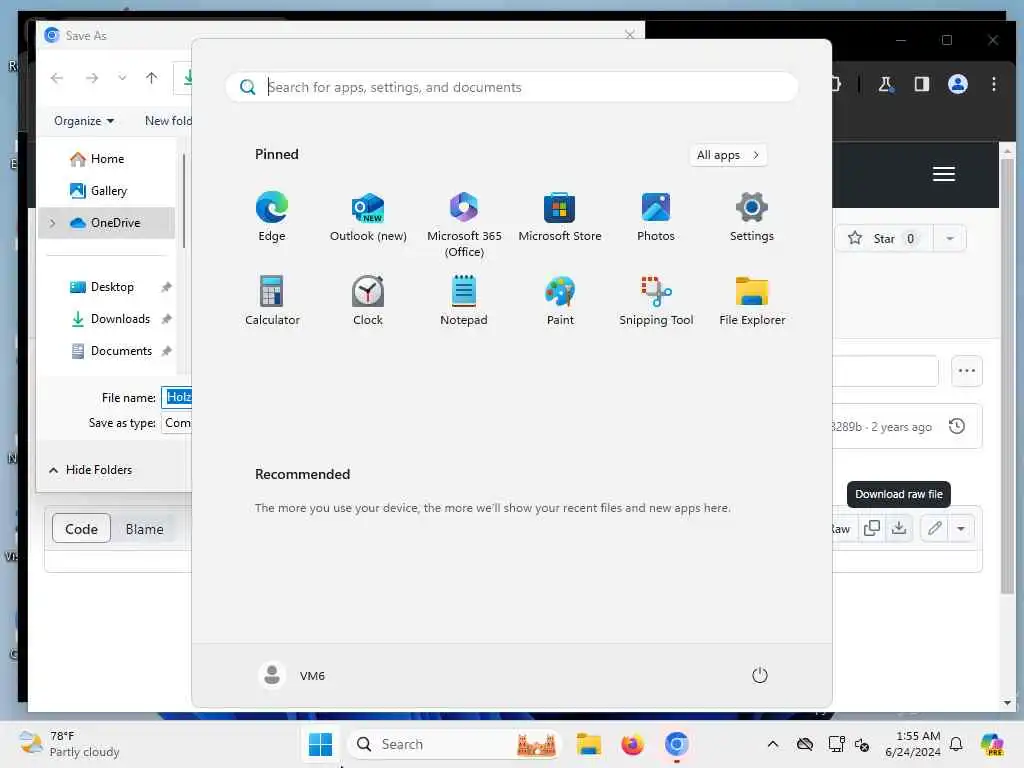1024x768 pixels.
Task: Launch Snipping Tool
Action: tap(656, 300)
